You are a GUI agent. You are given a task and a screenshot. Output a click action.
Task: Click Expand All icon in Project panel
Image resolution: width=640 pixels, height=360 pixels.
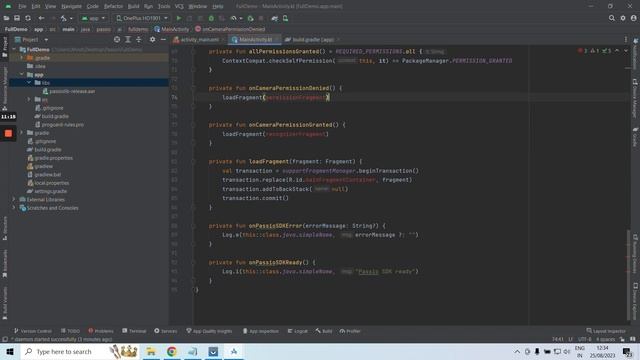click(128, 40)
